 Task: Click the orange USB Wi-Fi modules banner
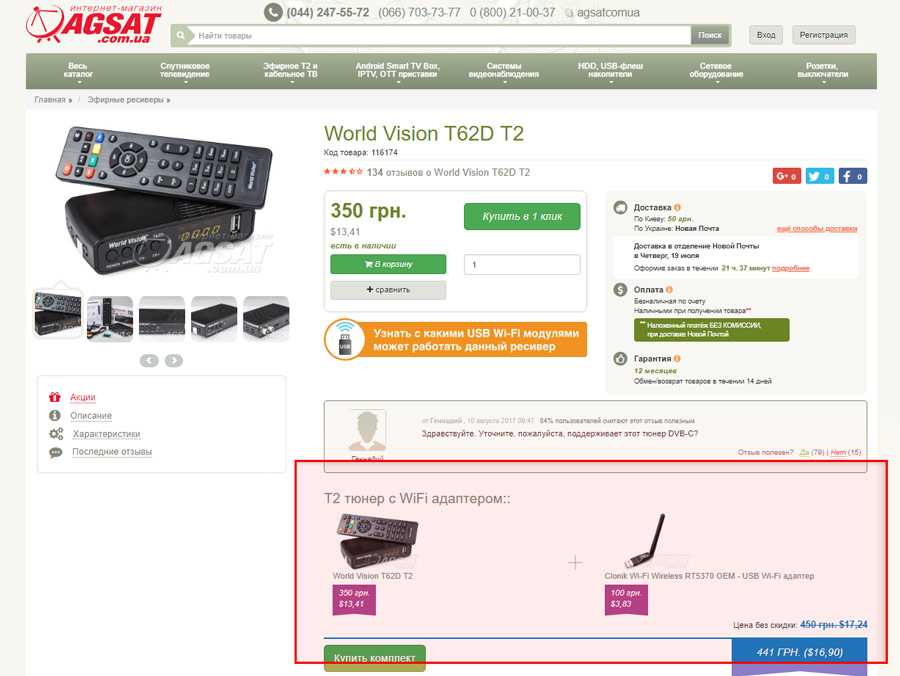click(455, 340)
